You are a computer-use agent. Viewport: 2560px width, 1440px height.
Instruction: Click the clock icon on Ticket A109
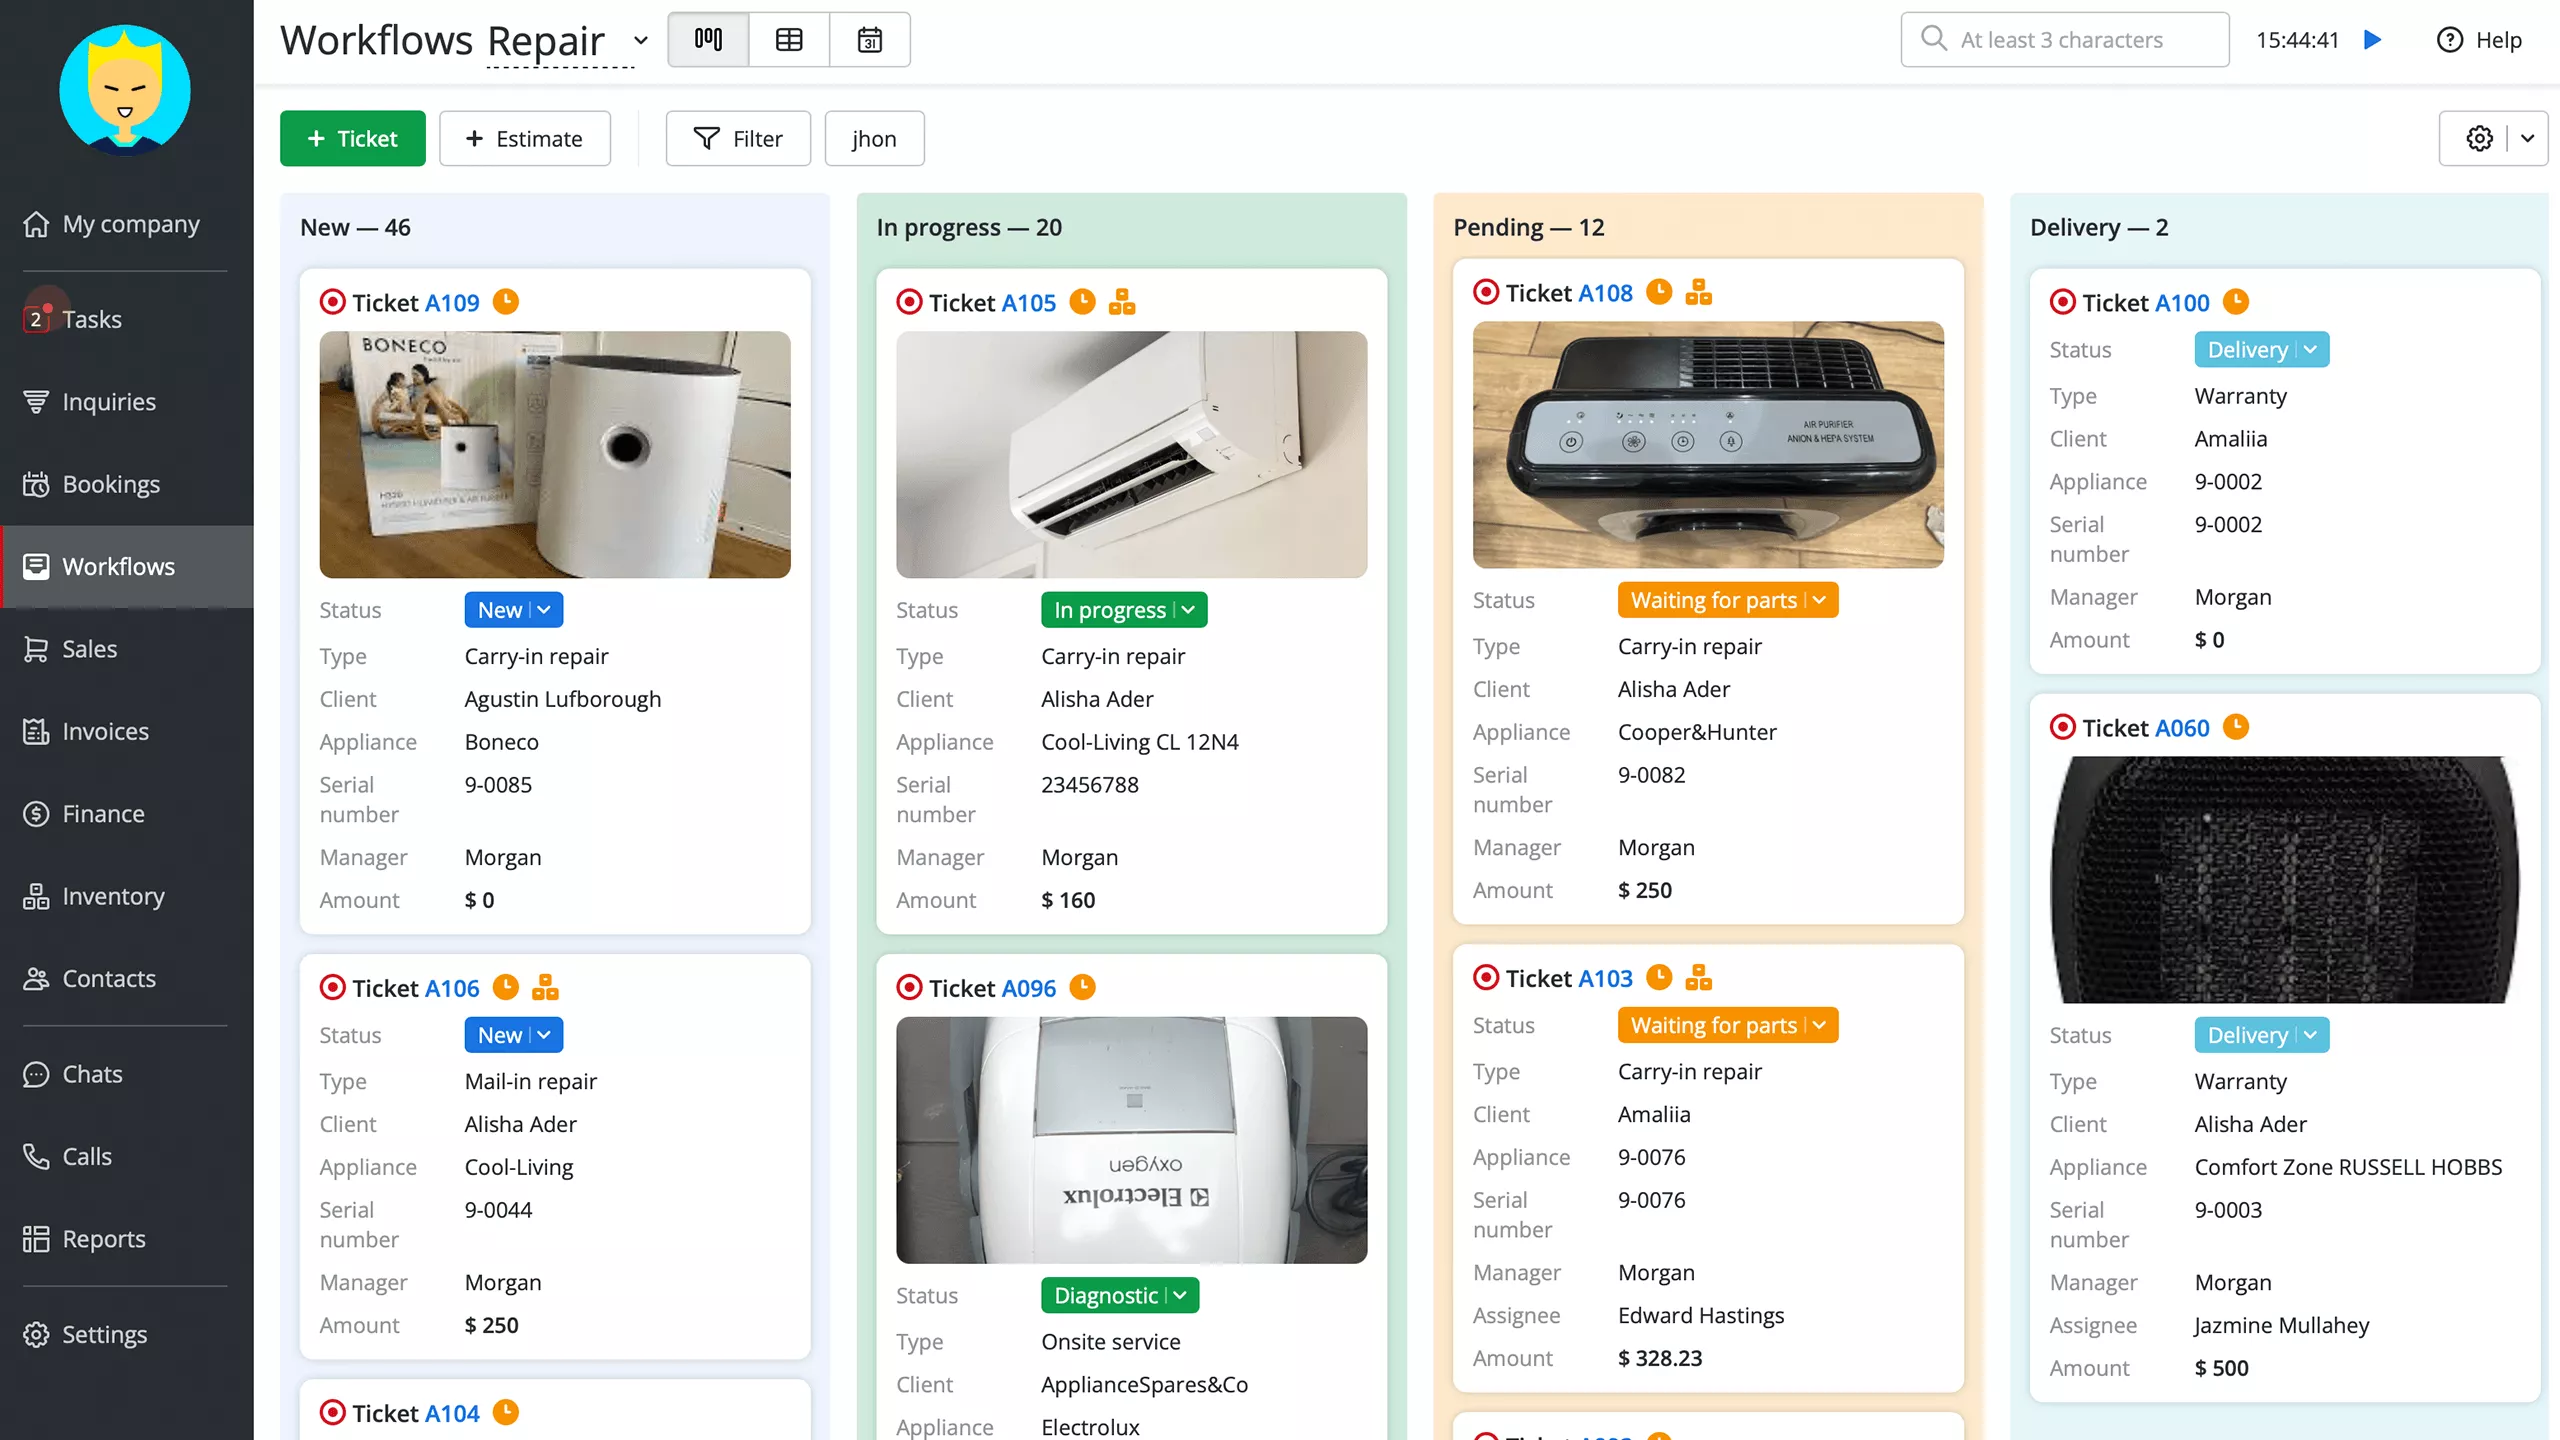(x=506, y=301)
